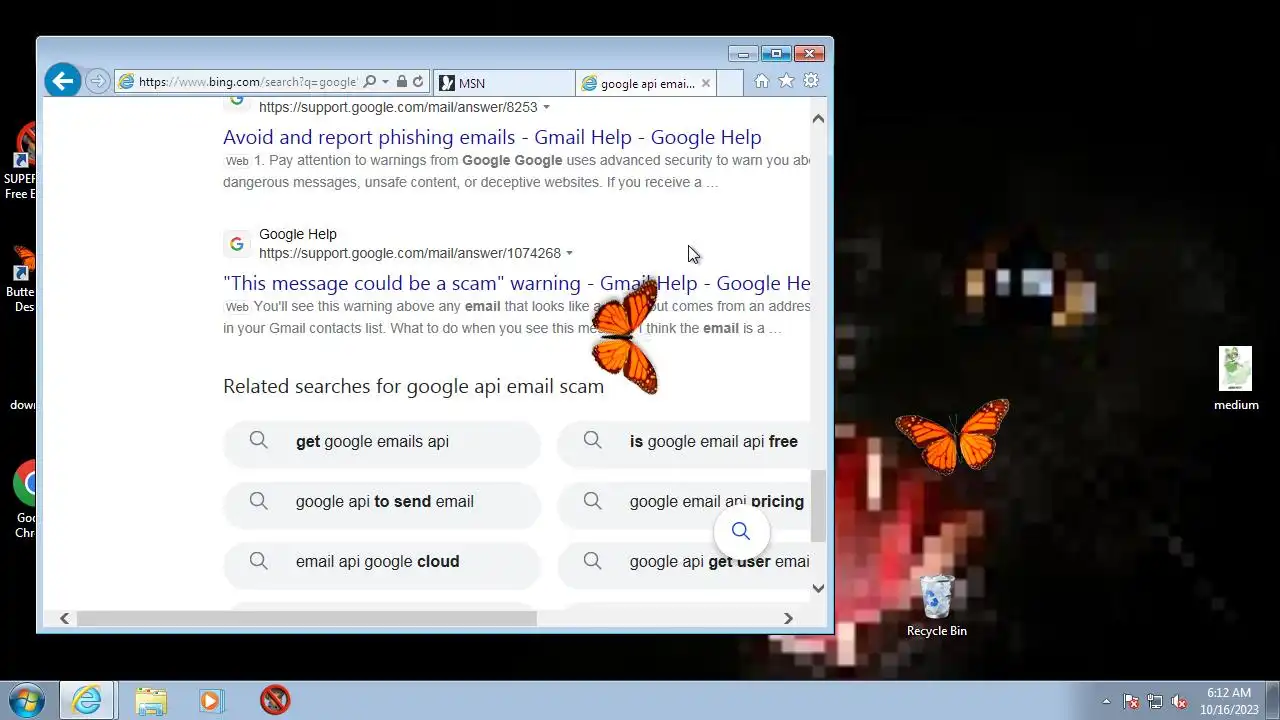Click the Action Center flag tray icon
This screenshot has height=720, width=1280.
click(1131, 701)
